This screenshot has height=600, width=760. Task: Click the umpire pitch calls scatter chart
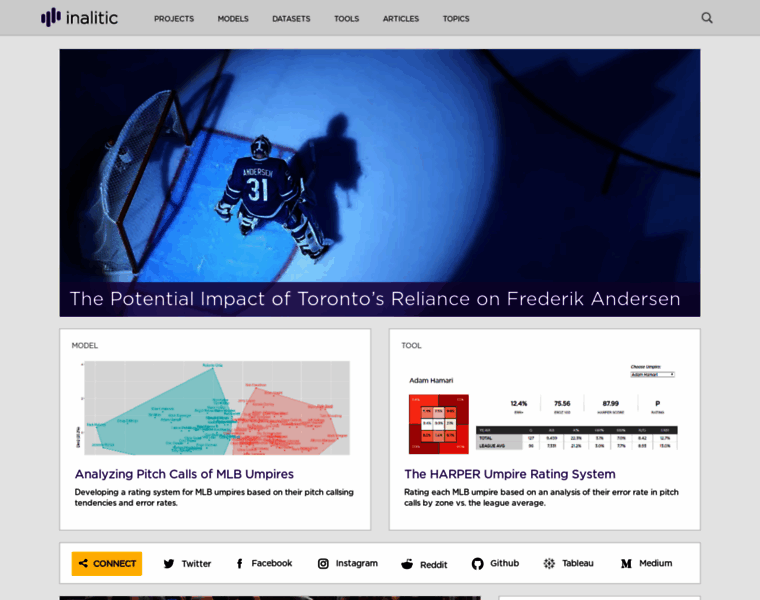pos(214,408)
